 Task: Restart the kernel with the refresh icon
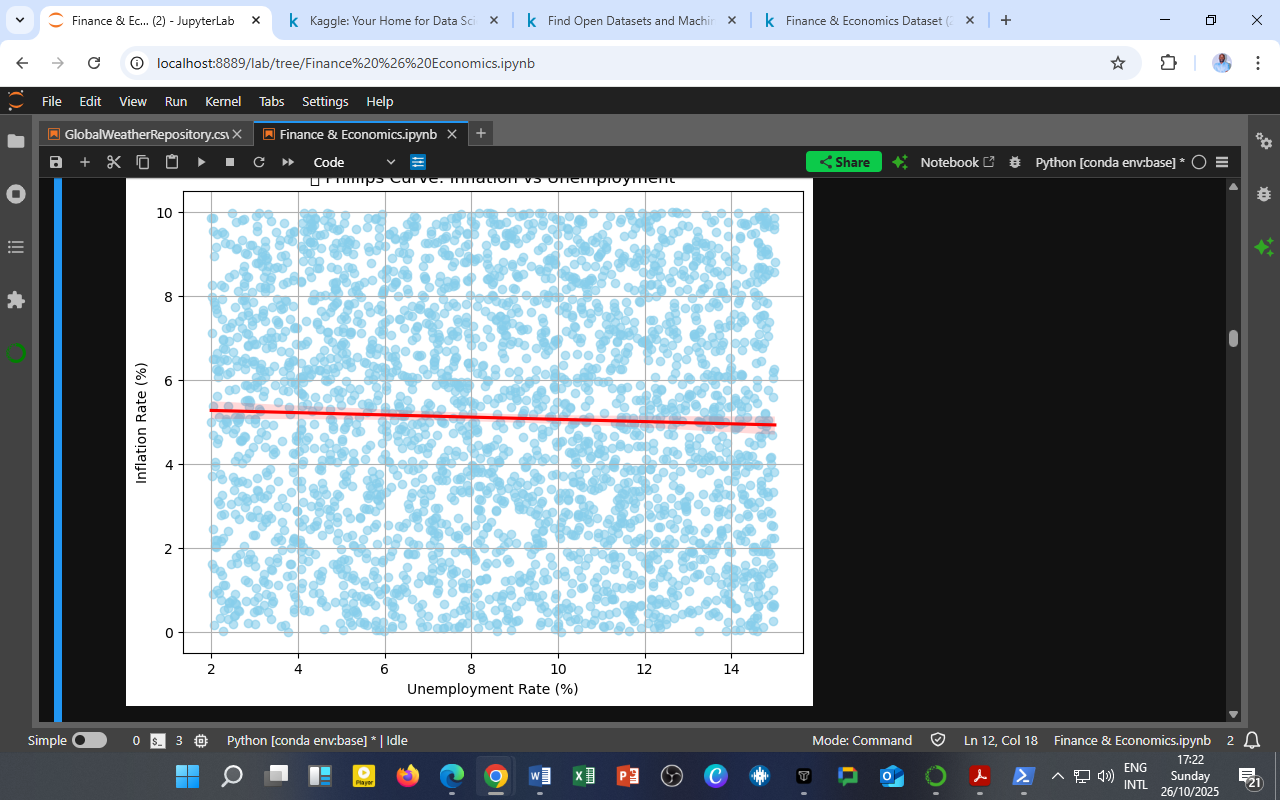[258, 161]
